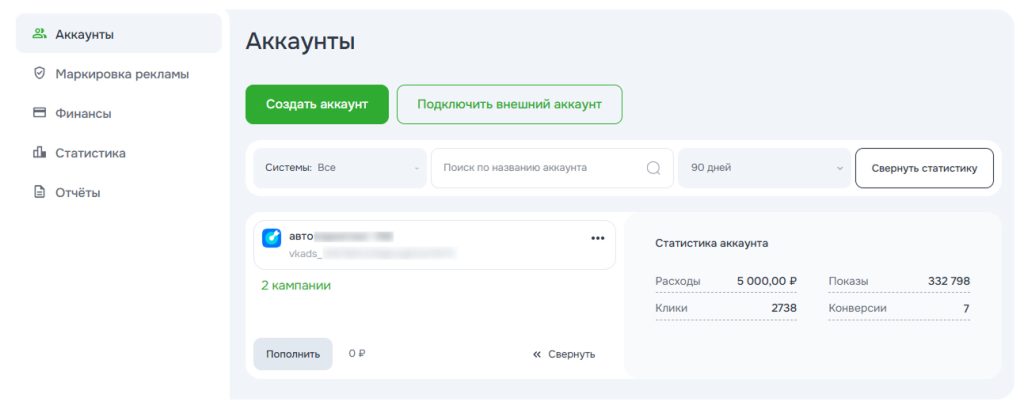Click the magnifier icon in search field
The width and height of the screenshot is (1024, 409).
pos(653,168)
